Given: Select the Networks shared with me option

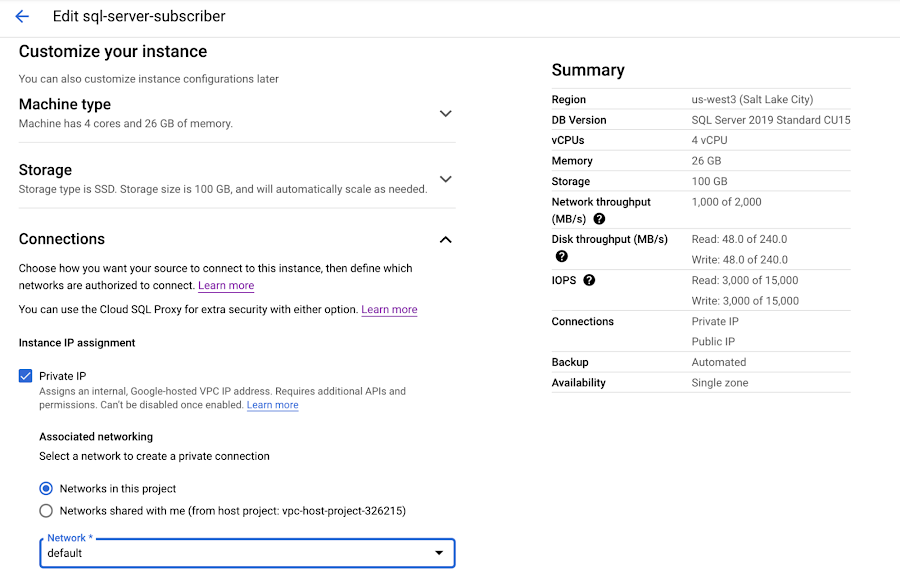Looking at the screenshot, I should pos(45,510).
